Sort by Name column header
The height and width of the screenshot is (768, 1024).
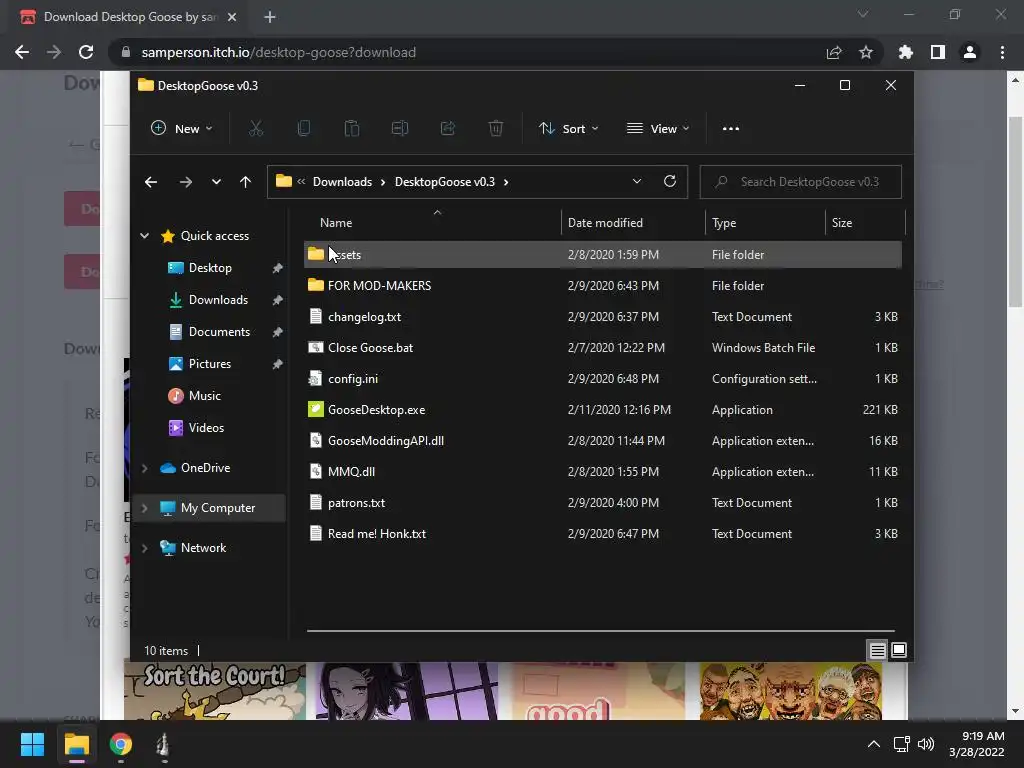[x=432, y=223]
